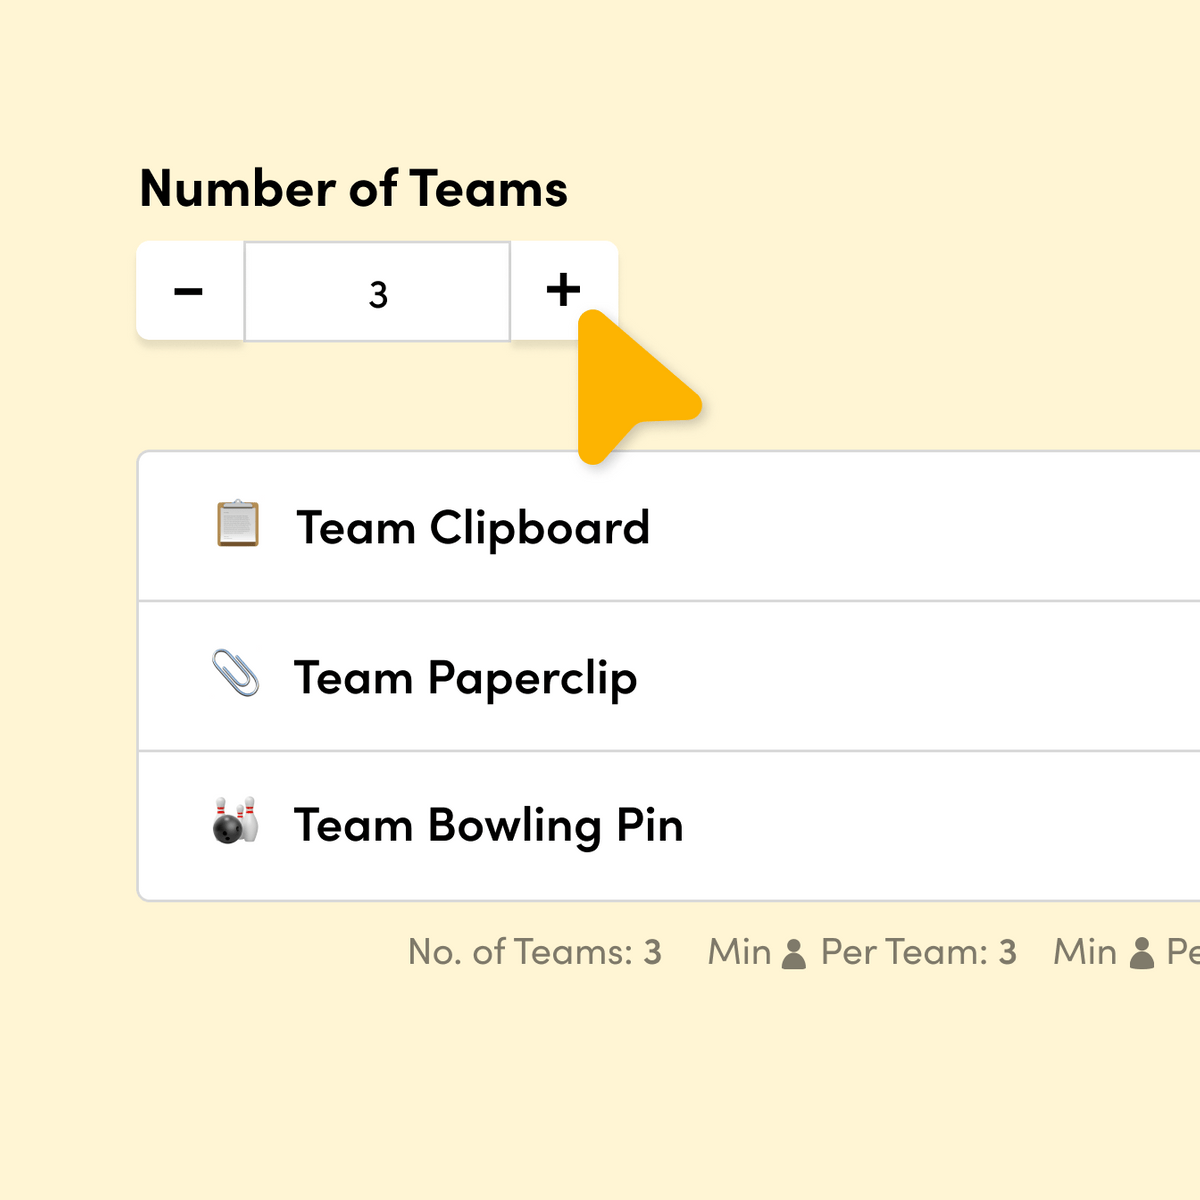Image resolution: width=1200 pixels, height=1200 pixels.
Task: Click empty space right of Team Paperclip name
Action: click(x=900, y=677)
